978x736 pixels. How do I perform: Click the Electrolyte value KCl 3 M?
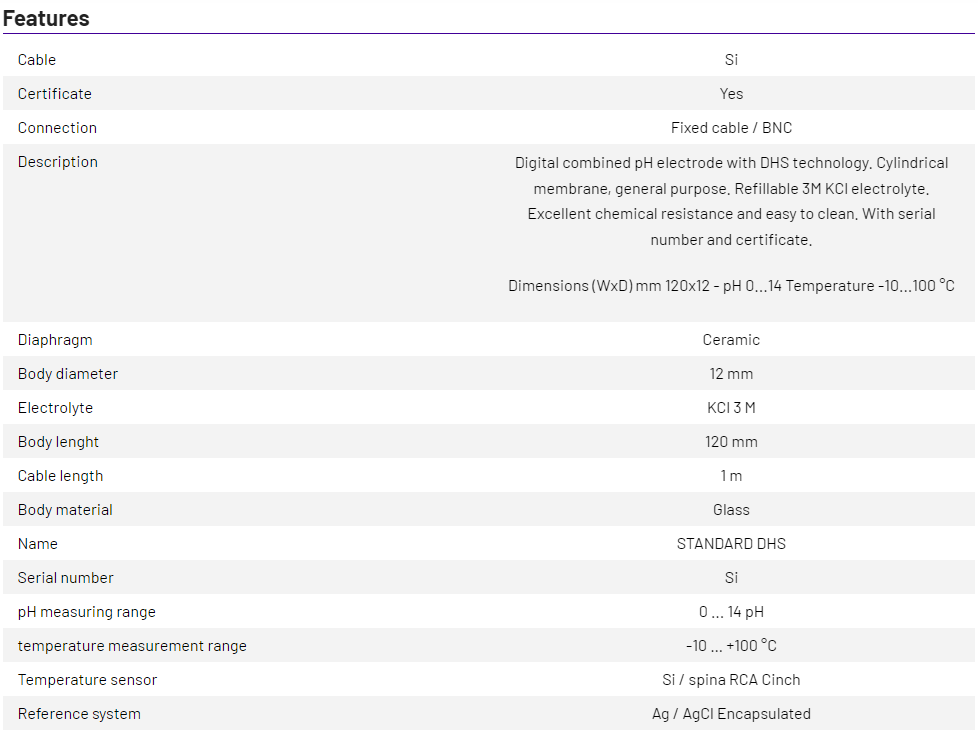point(731,408)
